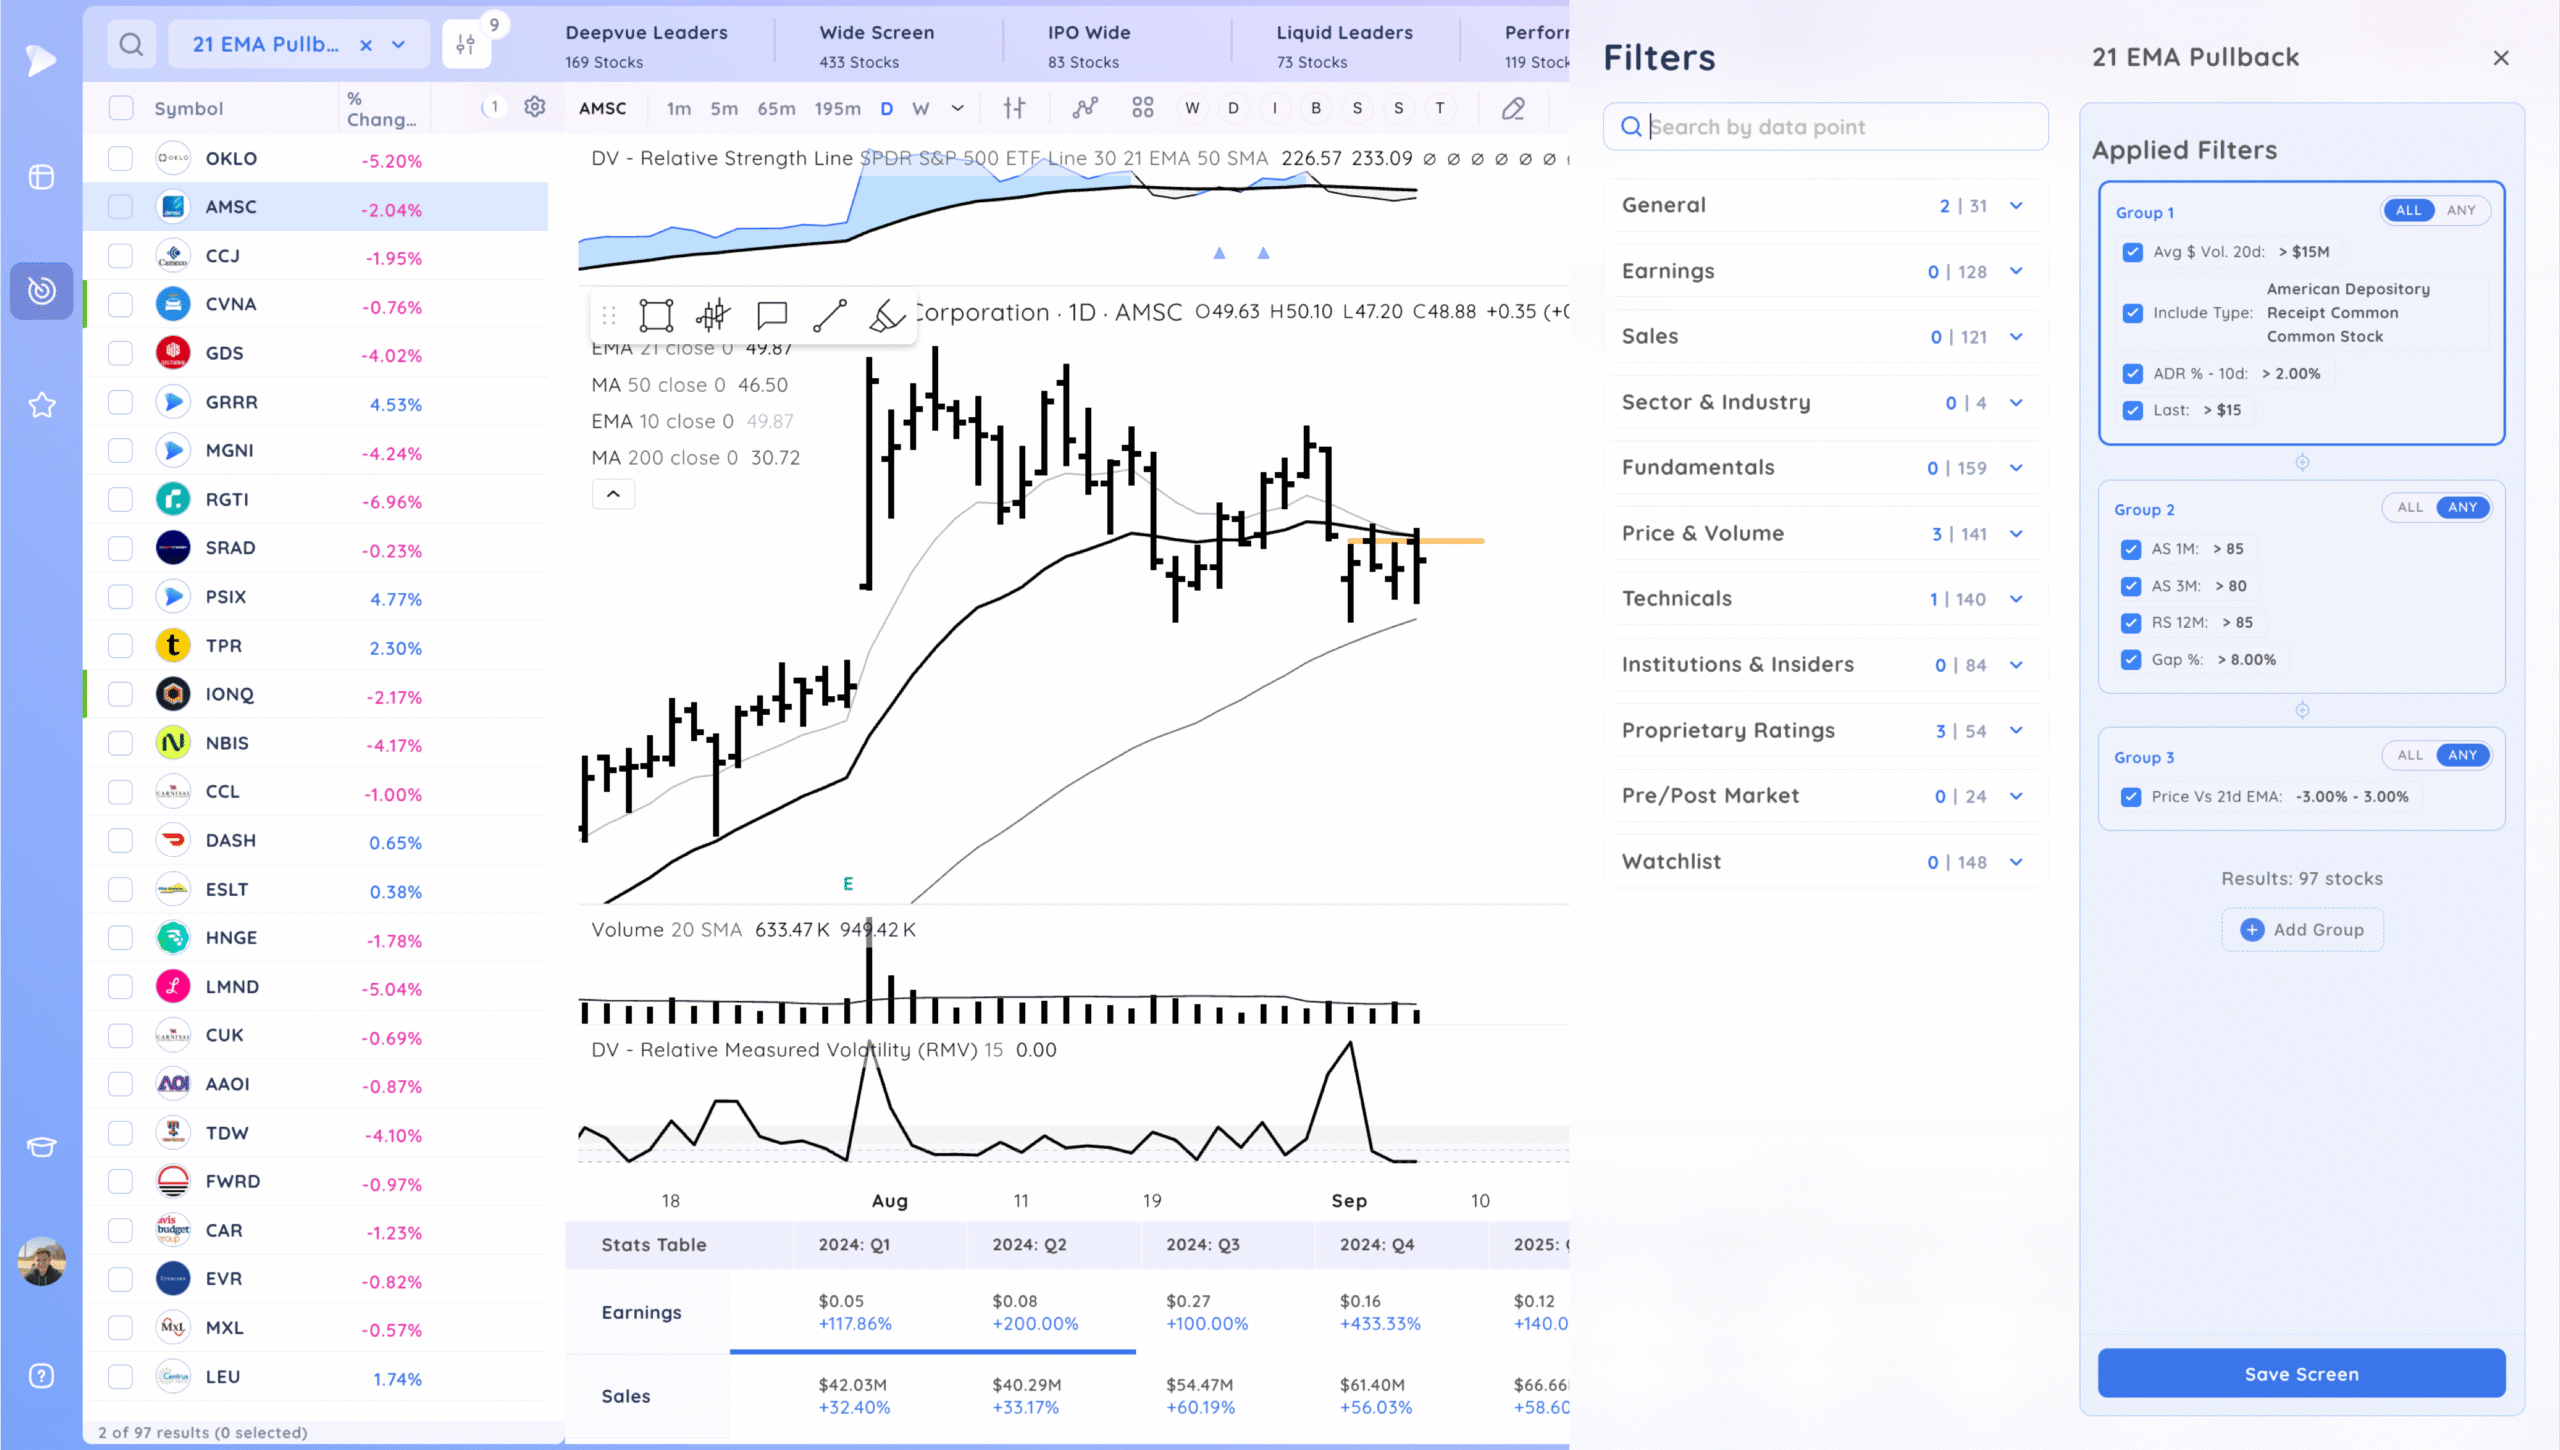Open the Liquid Leaders preset tab

1344,45
